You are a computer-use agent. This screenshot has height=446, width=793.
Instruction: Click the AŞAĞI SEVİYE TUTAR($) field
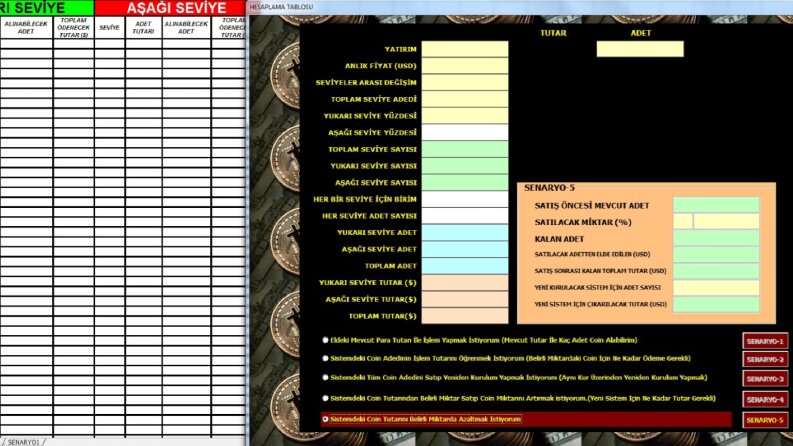(465, 299)
